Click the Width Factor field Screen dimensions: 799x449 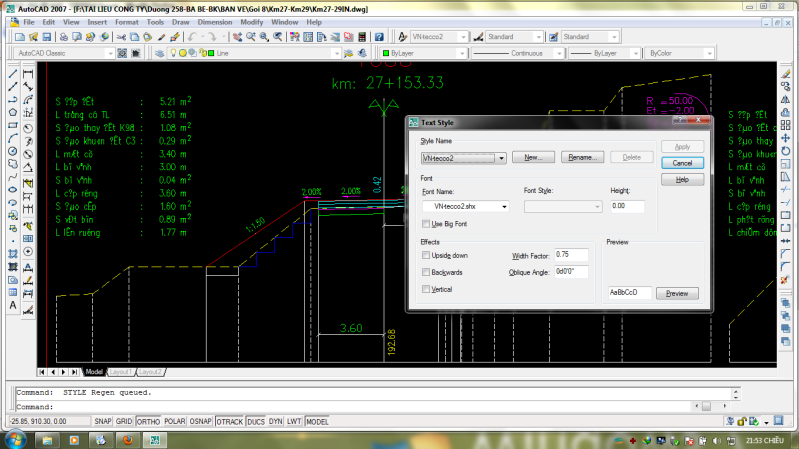pyautogui.click(x=571, y=255)
